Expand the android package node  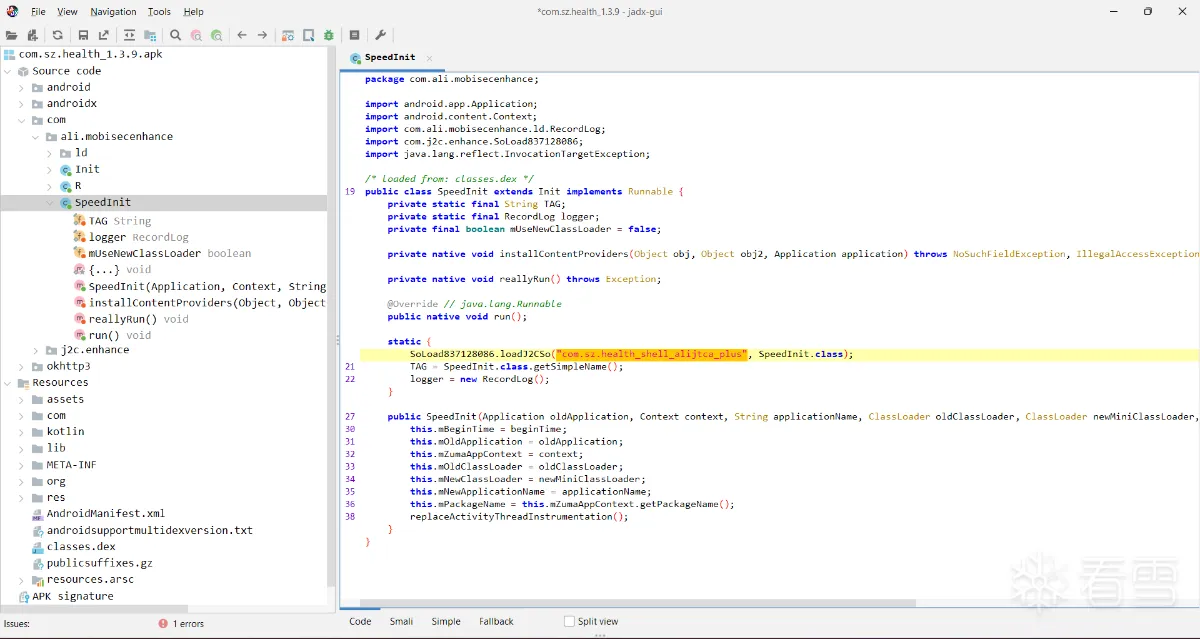tap(21, 87)
